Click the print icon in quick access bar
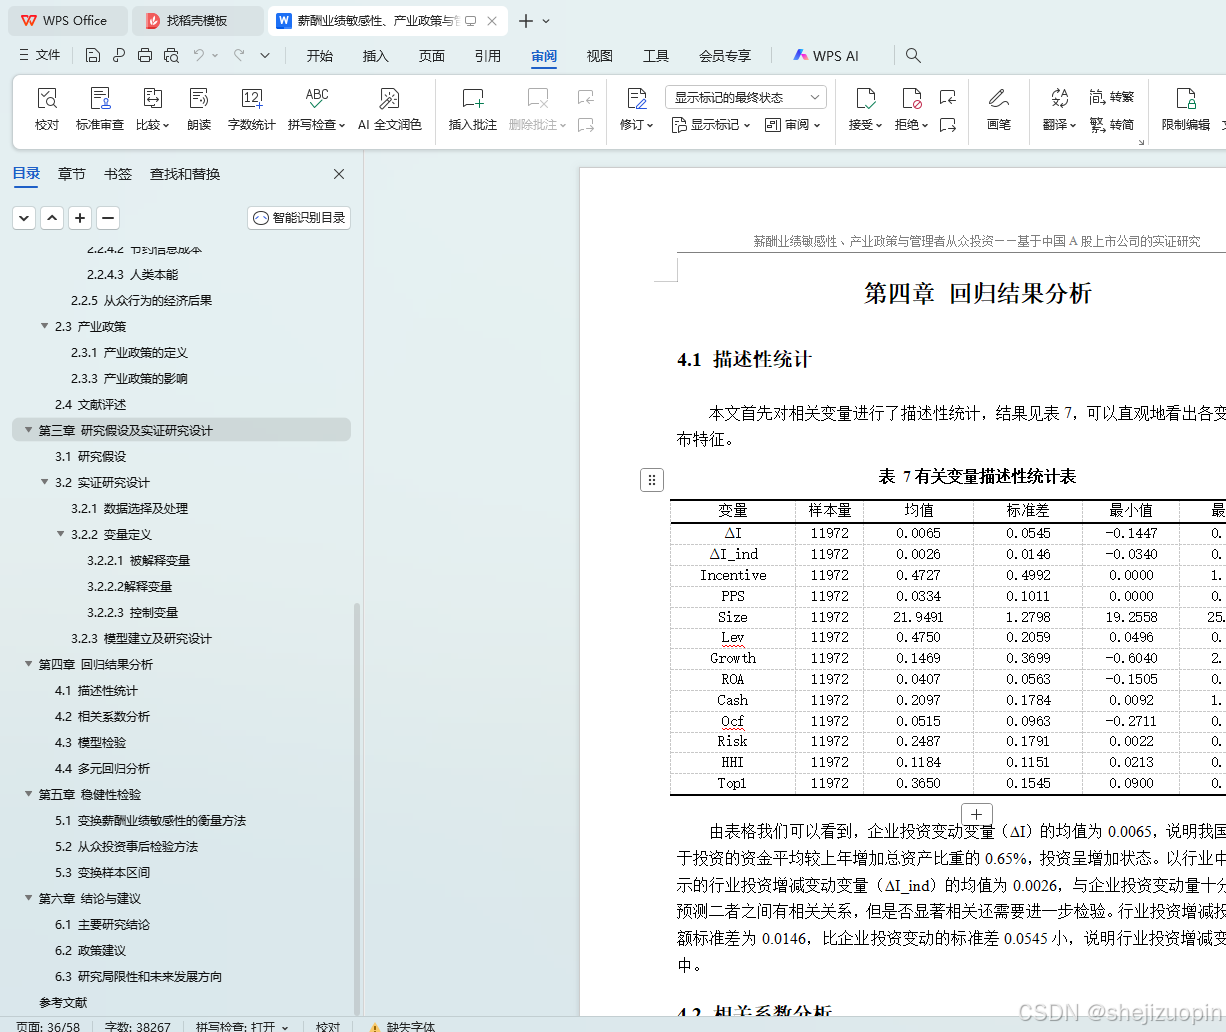Viewport: 1226px width, 1032px height. [145, 56]
